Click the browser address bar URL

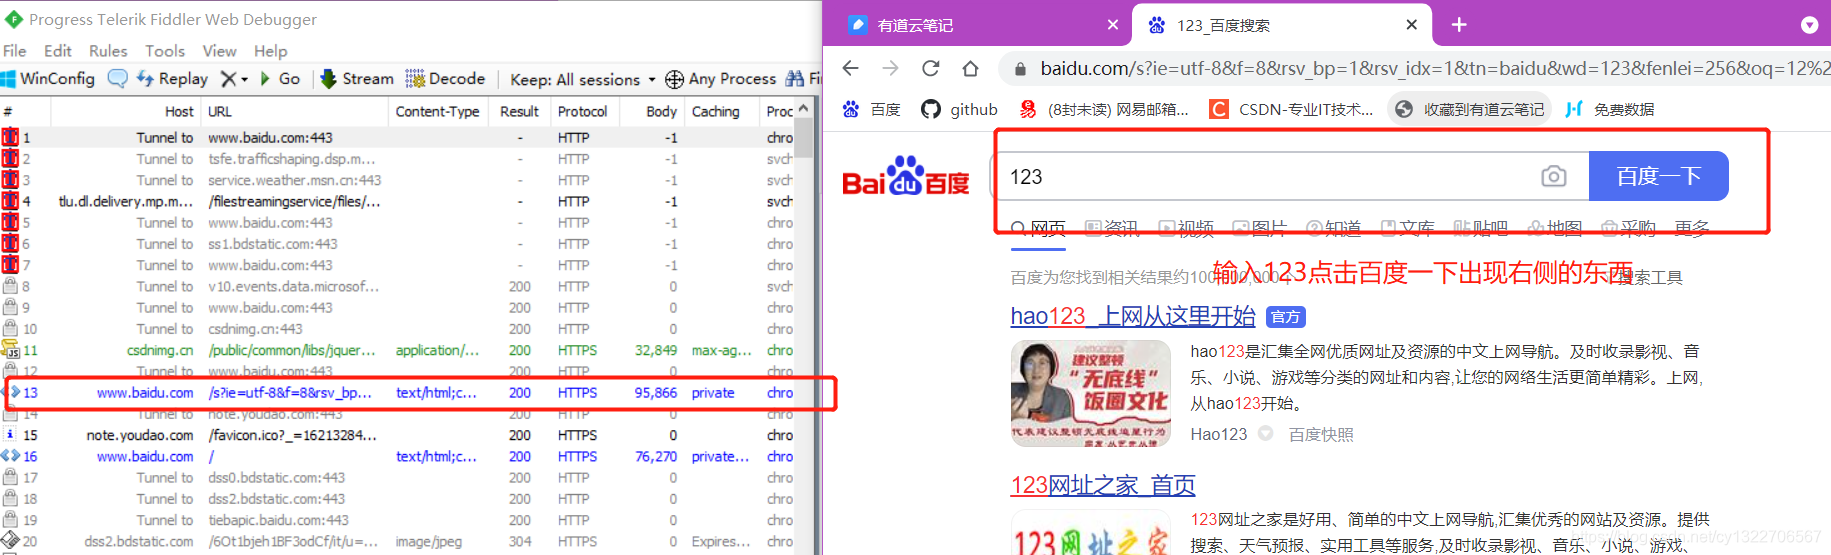[1435, 69]
